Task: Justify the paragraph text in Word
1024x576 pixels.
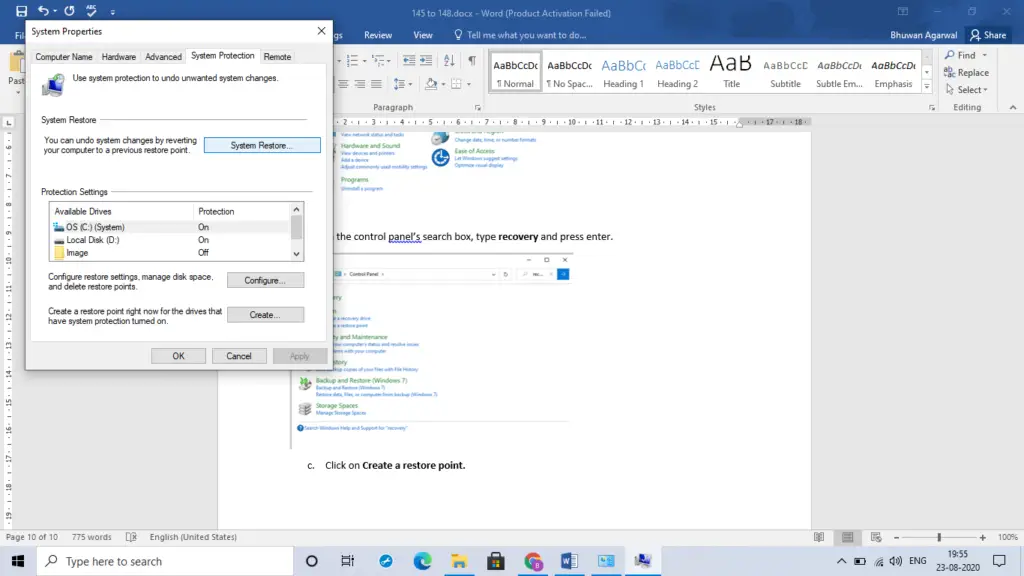Action: tap(376, 84)
